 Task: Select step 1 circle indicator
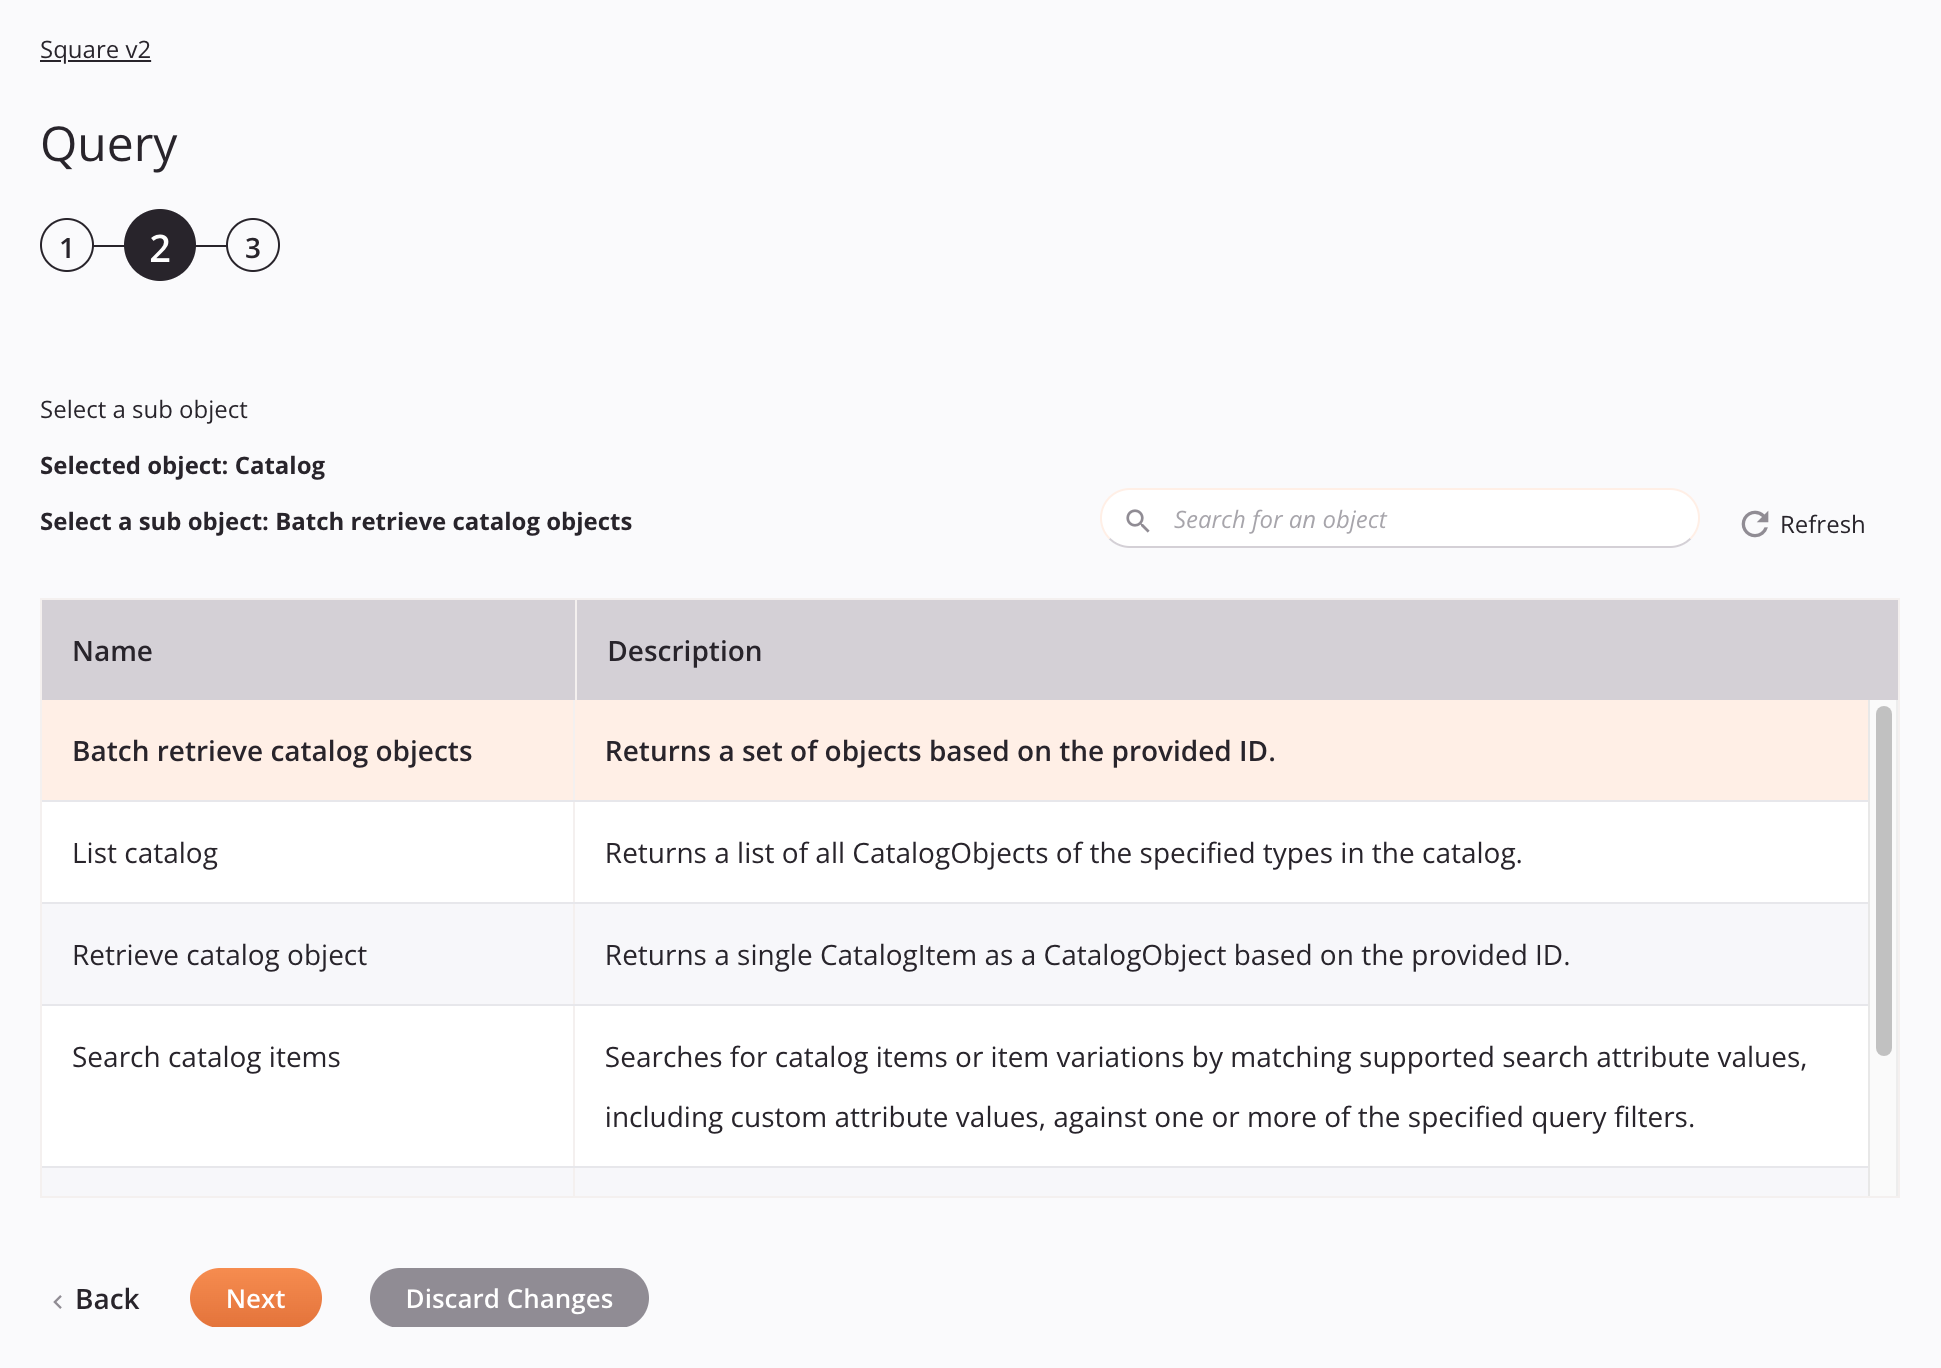coord(68,244)
